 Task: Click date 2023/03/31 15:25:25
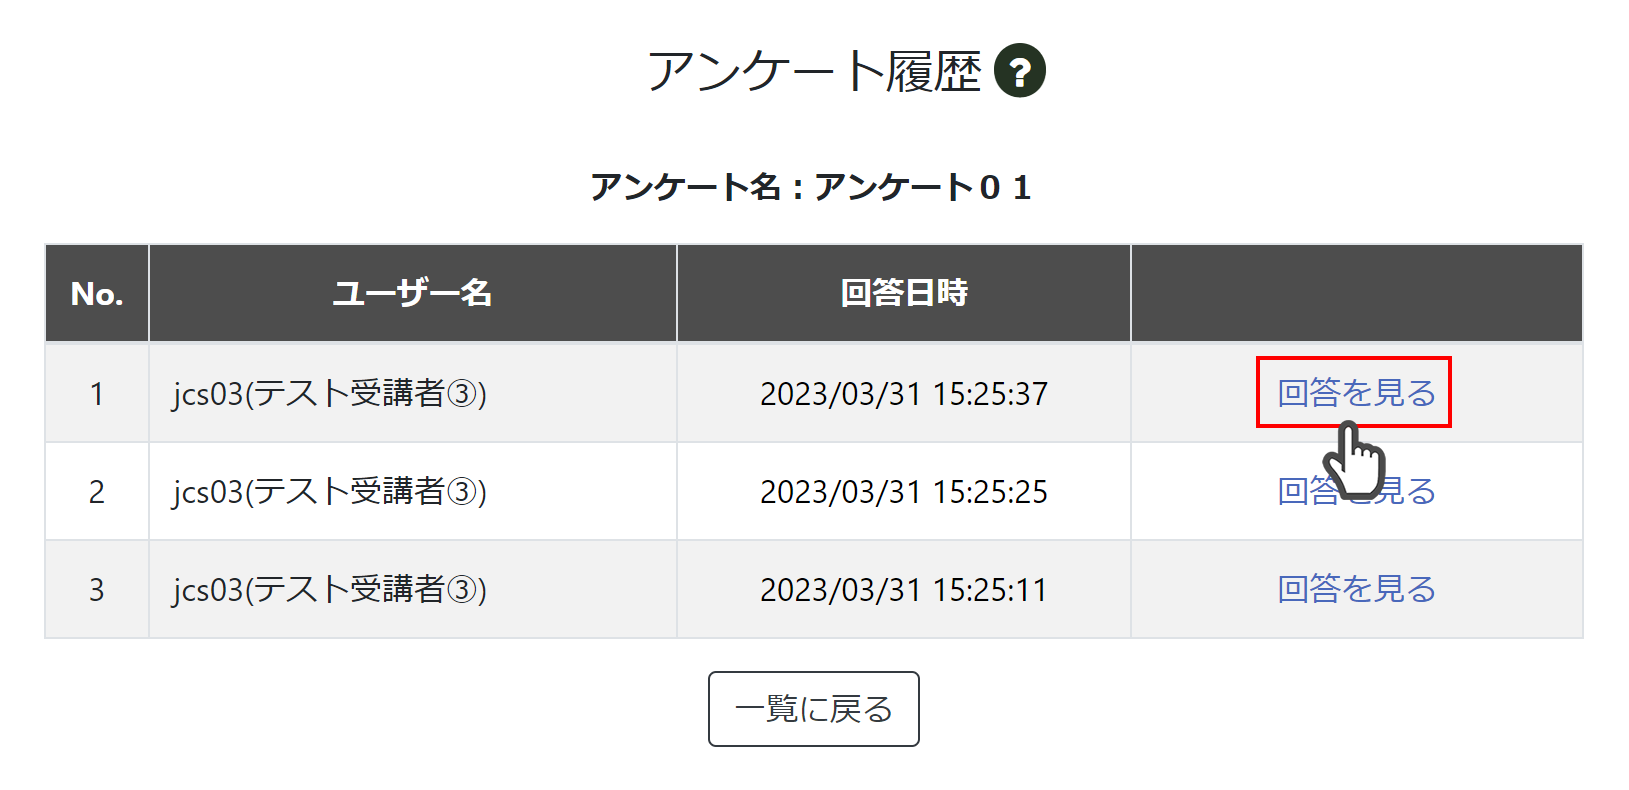[x=904, y=492]
